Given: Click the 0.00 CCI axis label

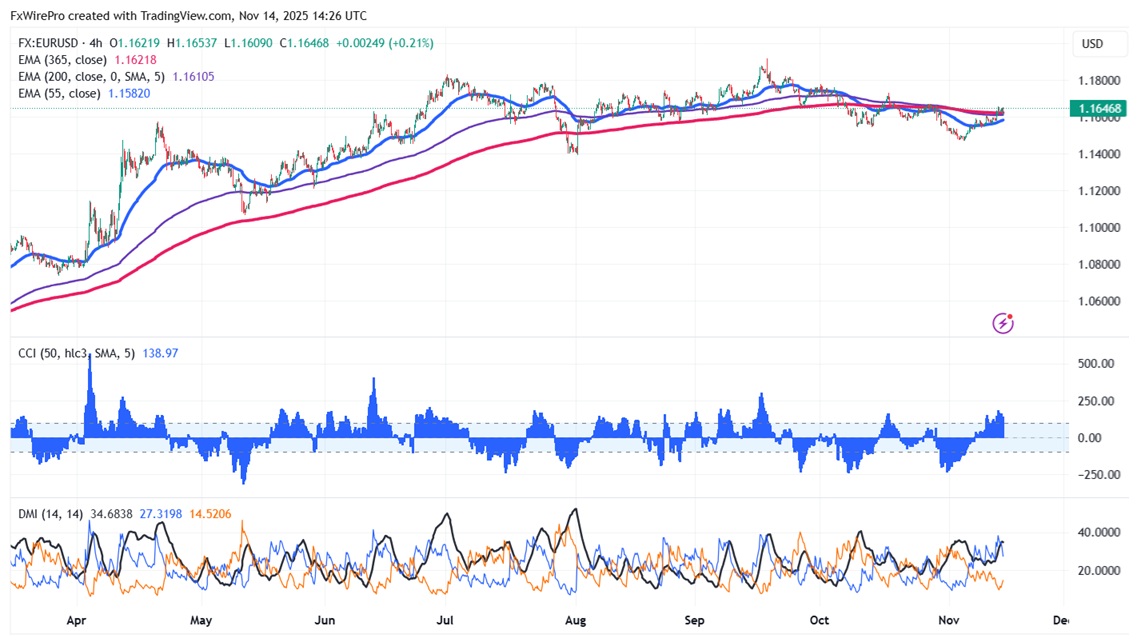Looking at the screenshot, I should 1090,438.
